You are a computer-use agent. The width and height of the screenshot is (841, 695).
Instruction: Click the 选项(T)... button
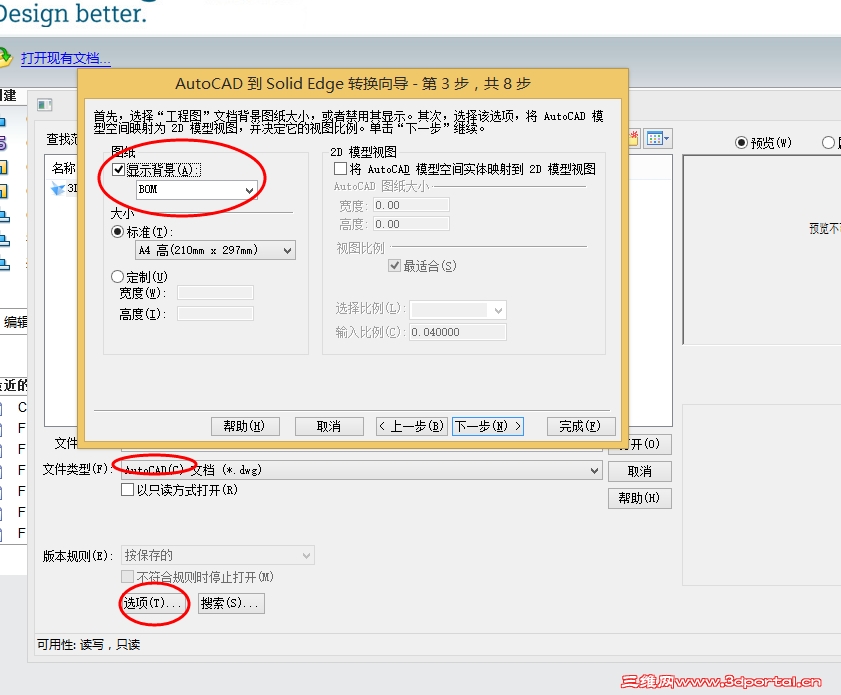pos(154,603)
